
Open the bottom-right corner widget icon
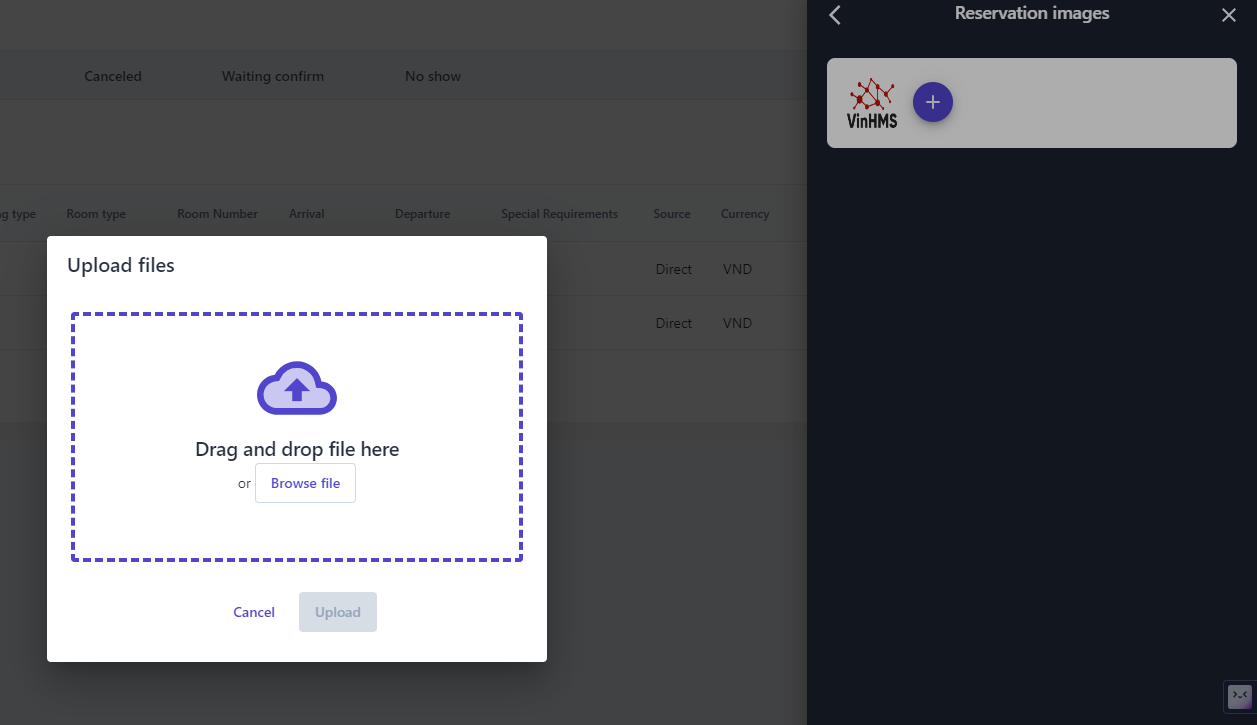[1239, 696]
